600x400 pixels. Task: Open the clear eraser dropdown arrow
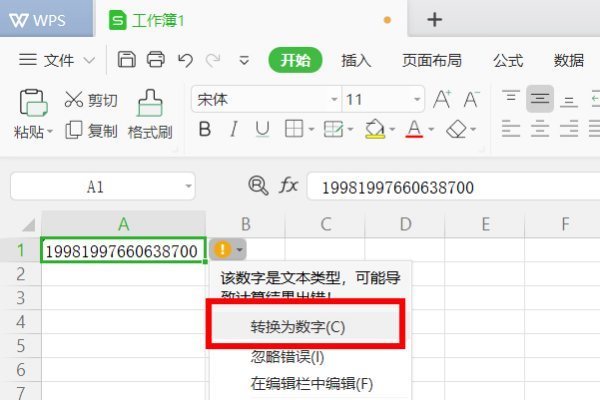[473, 129]
